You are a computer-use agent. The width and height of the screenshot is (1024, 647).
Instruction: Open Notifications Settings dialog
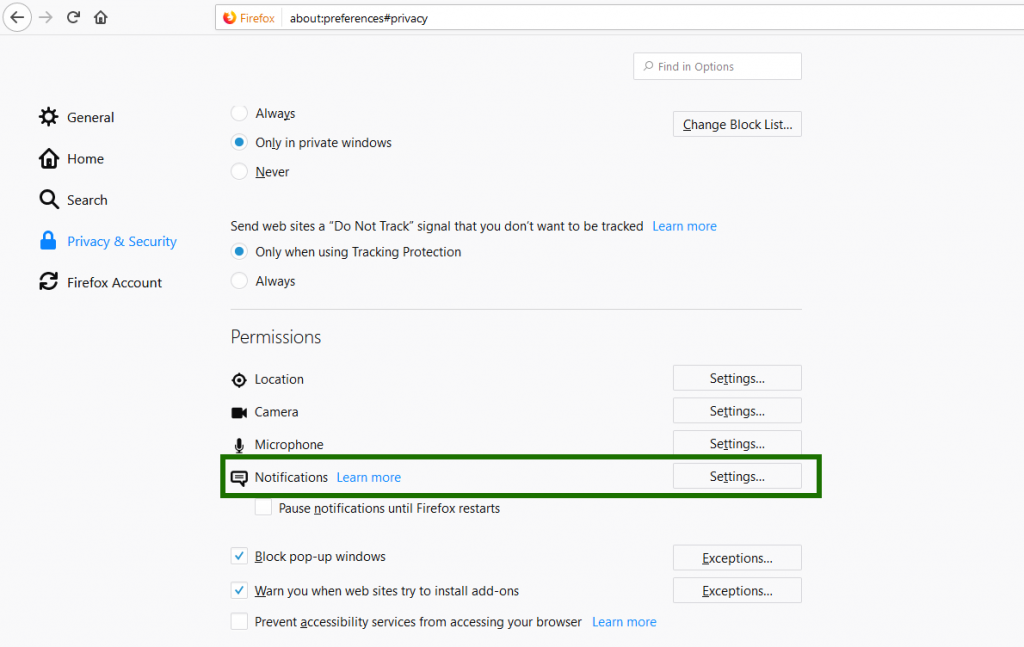[x=736, y=476]
